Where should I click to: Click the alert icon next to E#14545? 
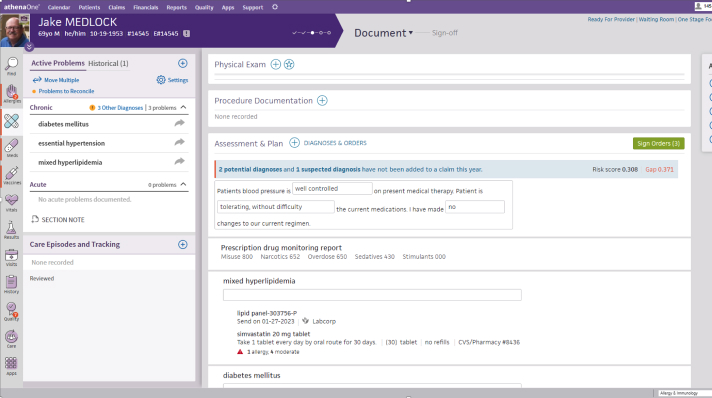187,34
